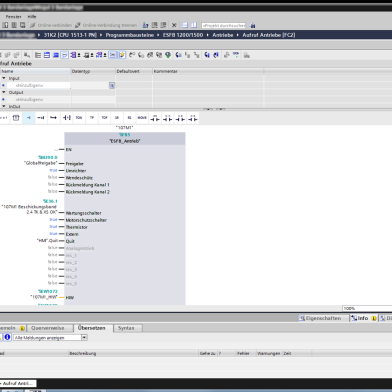The image size is (392, 392).
Task: Click the Hinzufügen field under Output
Action: pyautogui.click(x=38, y=99)
